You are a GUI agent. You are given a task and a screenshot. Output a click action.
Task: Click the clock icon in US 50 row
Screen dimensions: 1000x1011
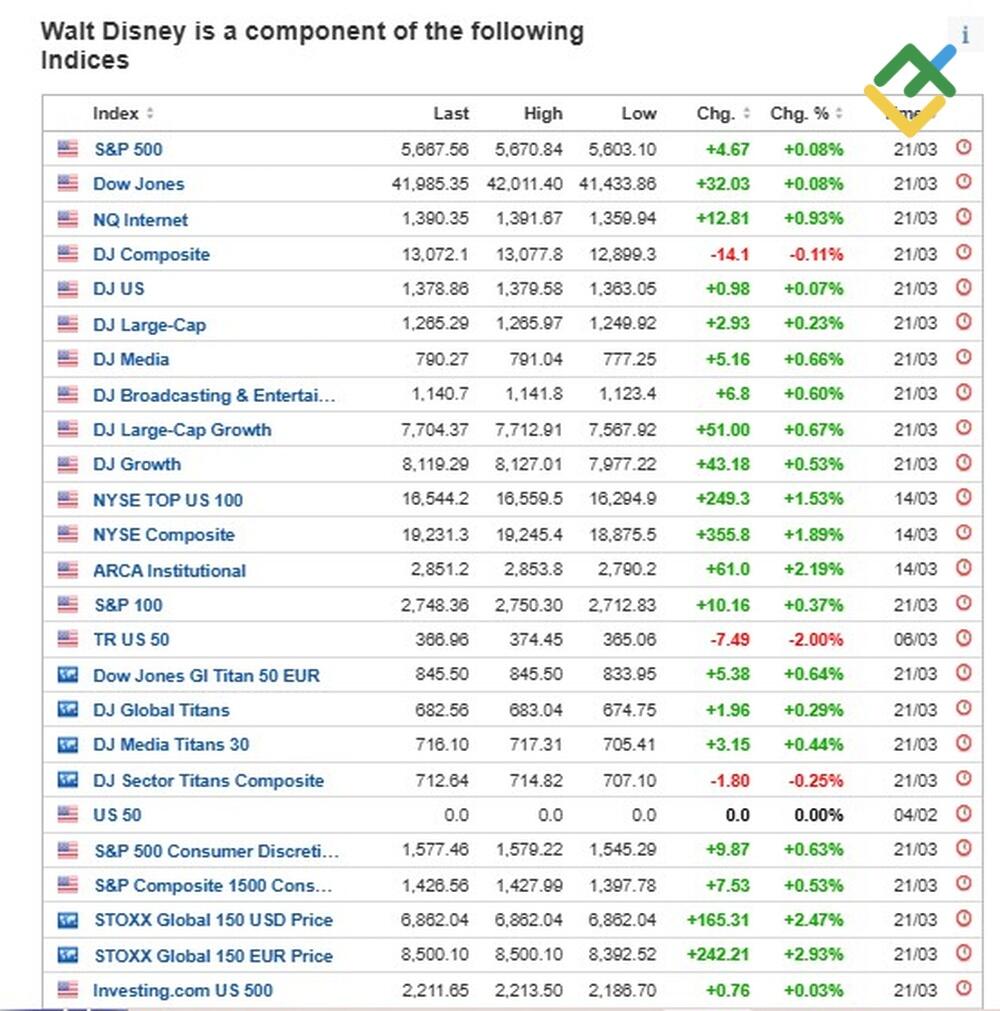click(x=963, y=813)
